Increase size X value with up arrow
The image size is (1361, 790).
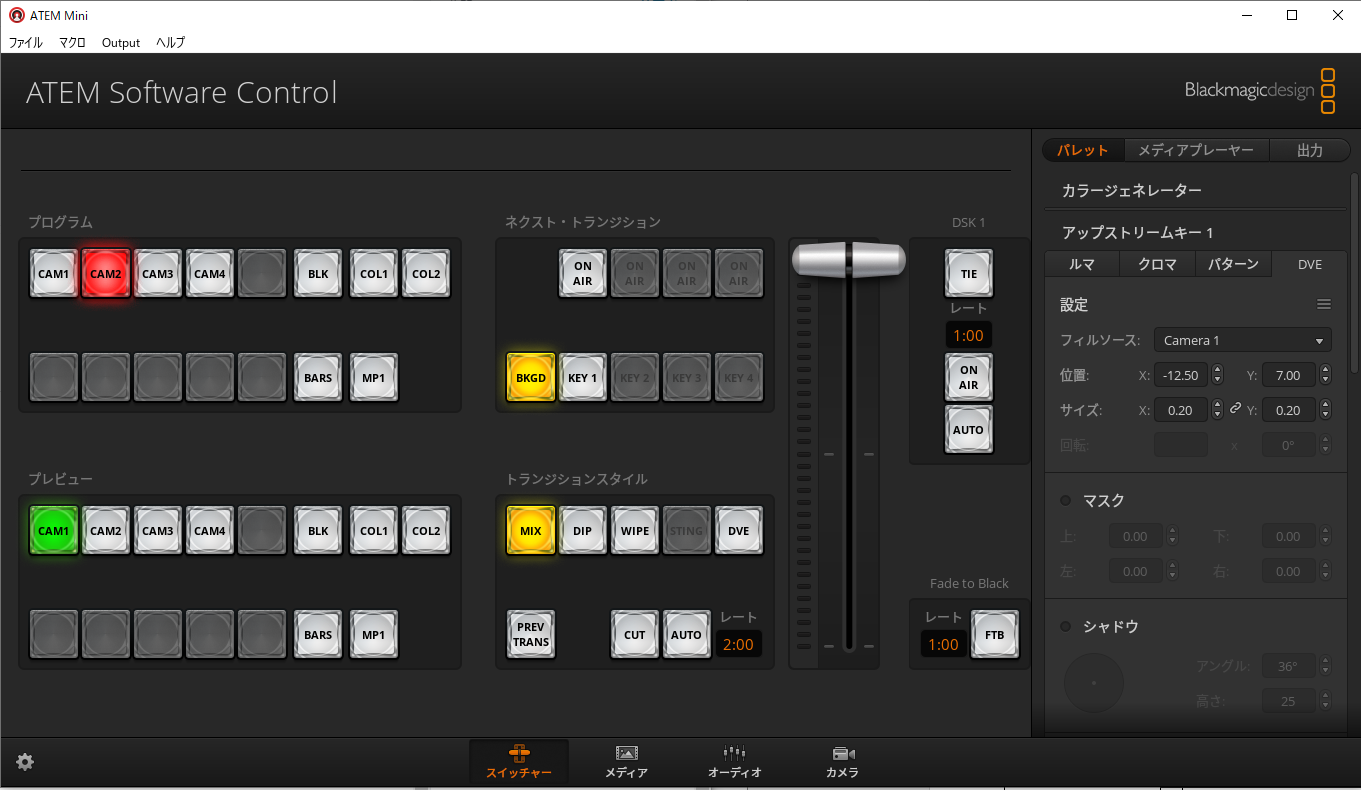pos(1217,404)
